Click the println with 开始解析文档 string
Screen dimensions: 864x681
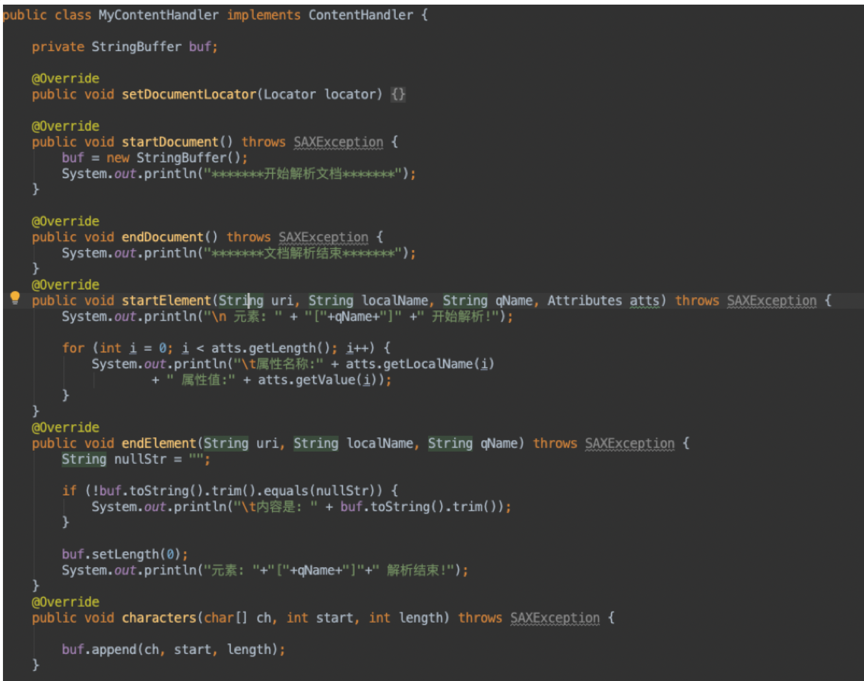239,174
